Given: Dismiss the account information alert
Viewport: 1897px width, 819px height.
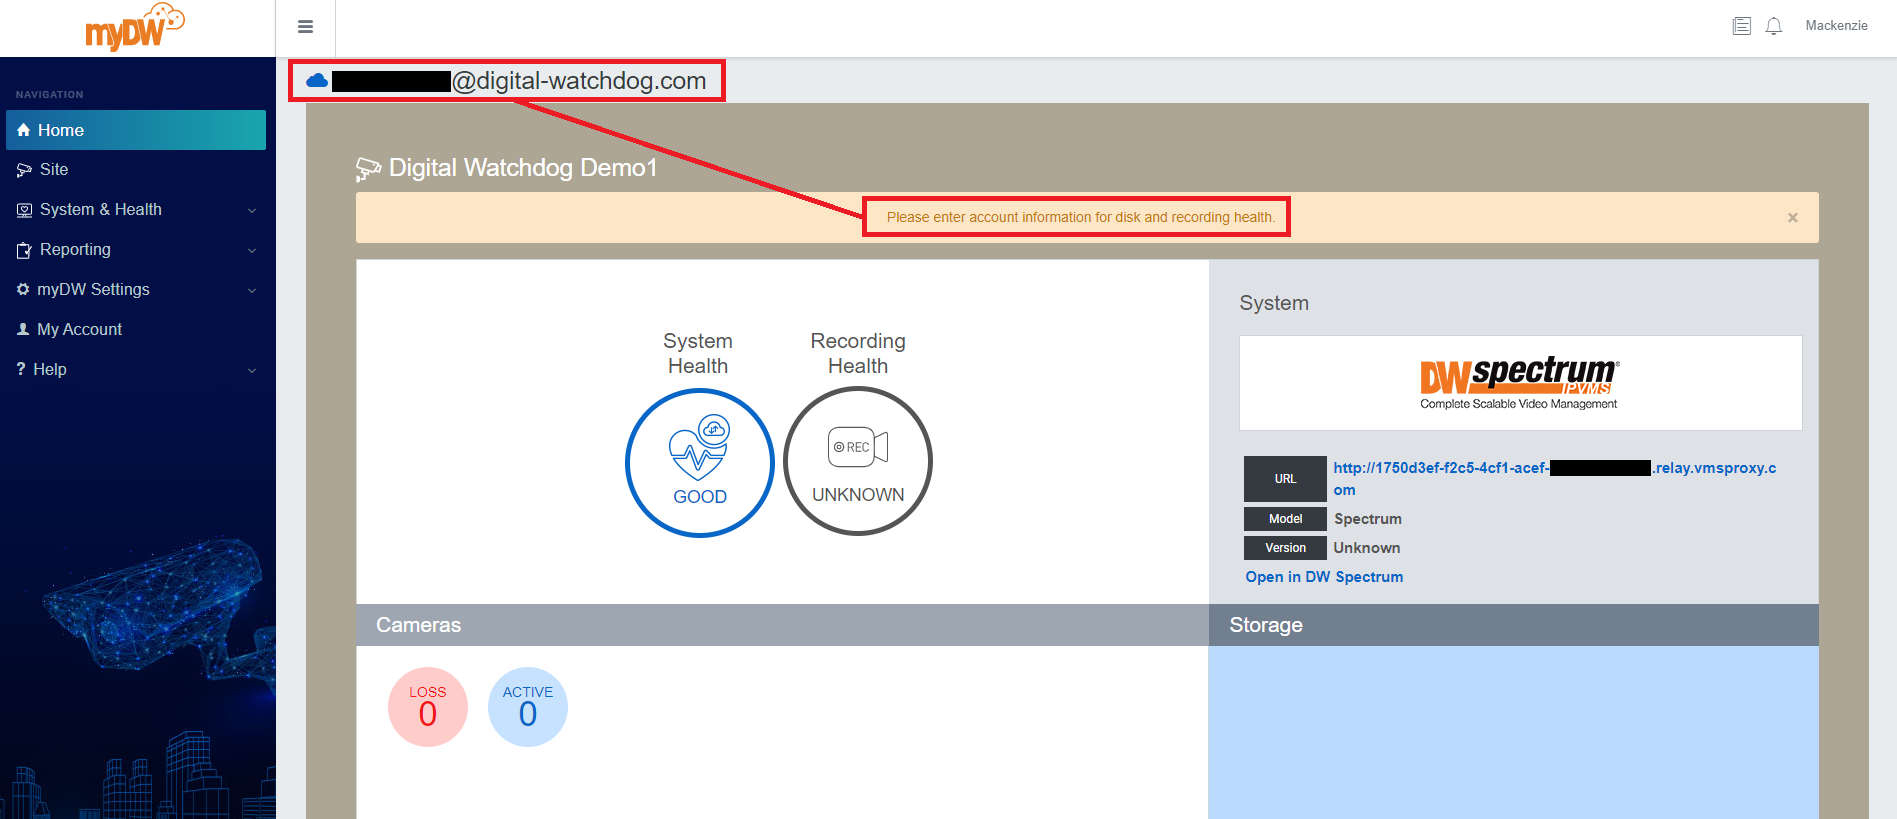Looking at the screenshot, I should [1793, 218].
